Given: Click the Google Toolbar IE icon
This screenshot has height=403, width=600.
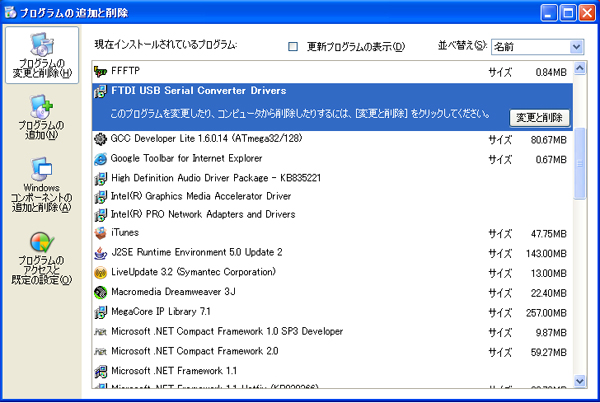Looking at the screenshot, I should (x=100, y=159).
